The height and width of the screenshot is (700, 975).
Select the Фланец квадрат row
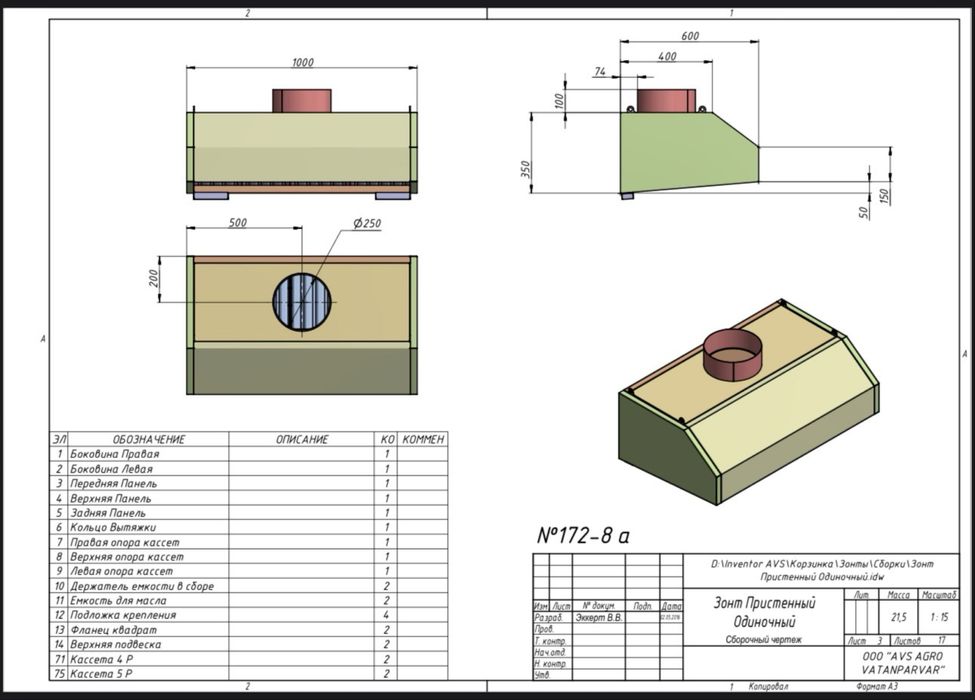click(249, 630)
